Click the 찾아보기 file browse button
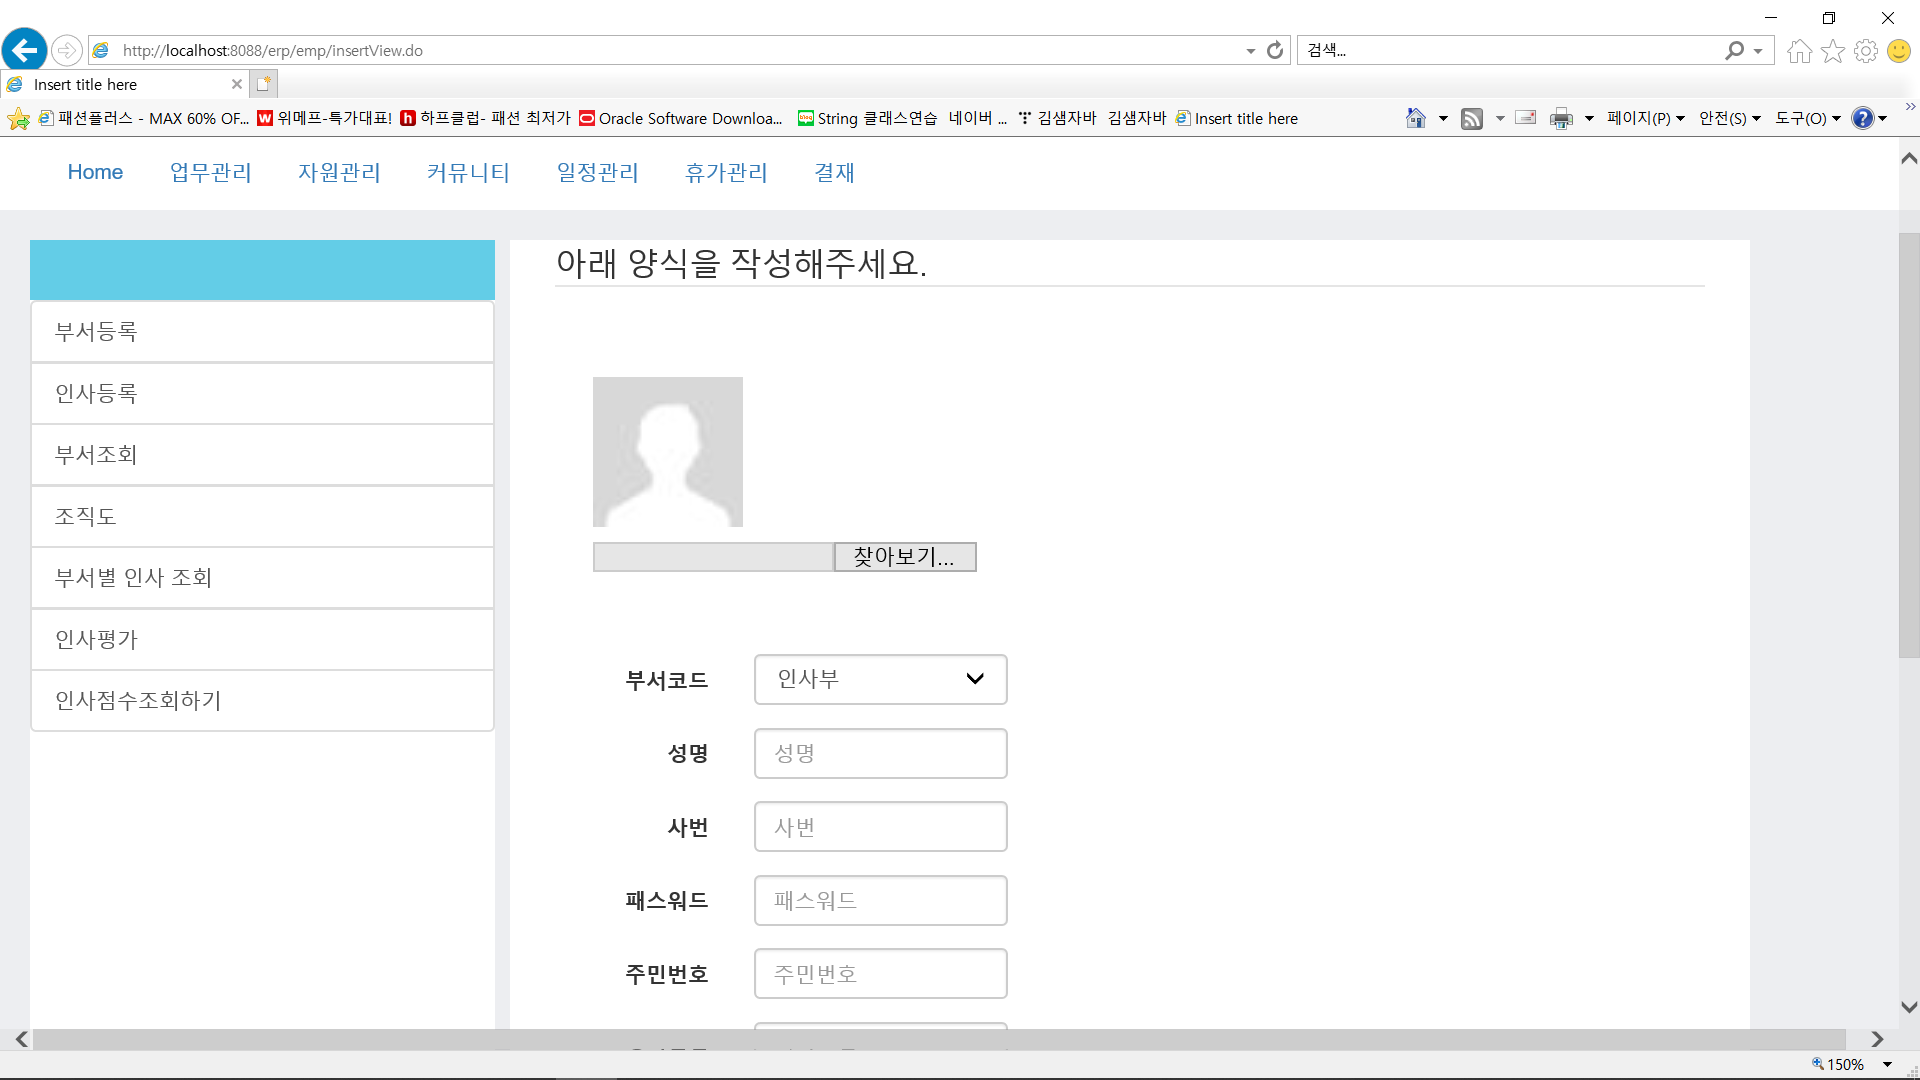Viewport: 1920px width, 1080px height. pos(904,557)
